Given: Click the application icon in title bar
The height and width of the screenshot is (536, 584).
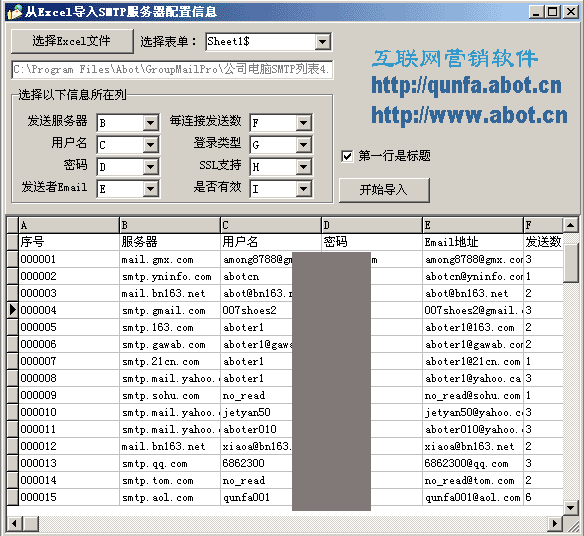Looking at the screenshot, I should (14, 12).
